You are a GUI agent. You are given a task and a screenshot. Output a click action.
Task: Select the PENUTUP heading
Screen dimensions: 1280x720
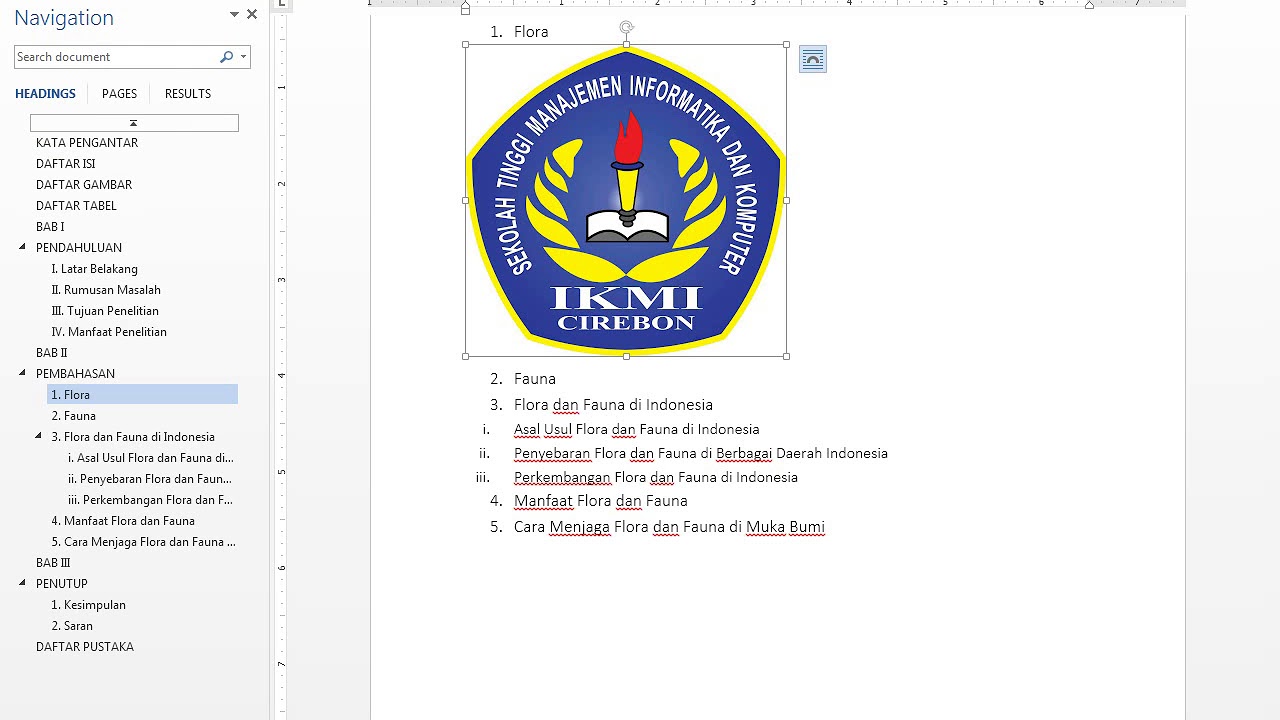[x=62, y=584]
